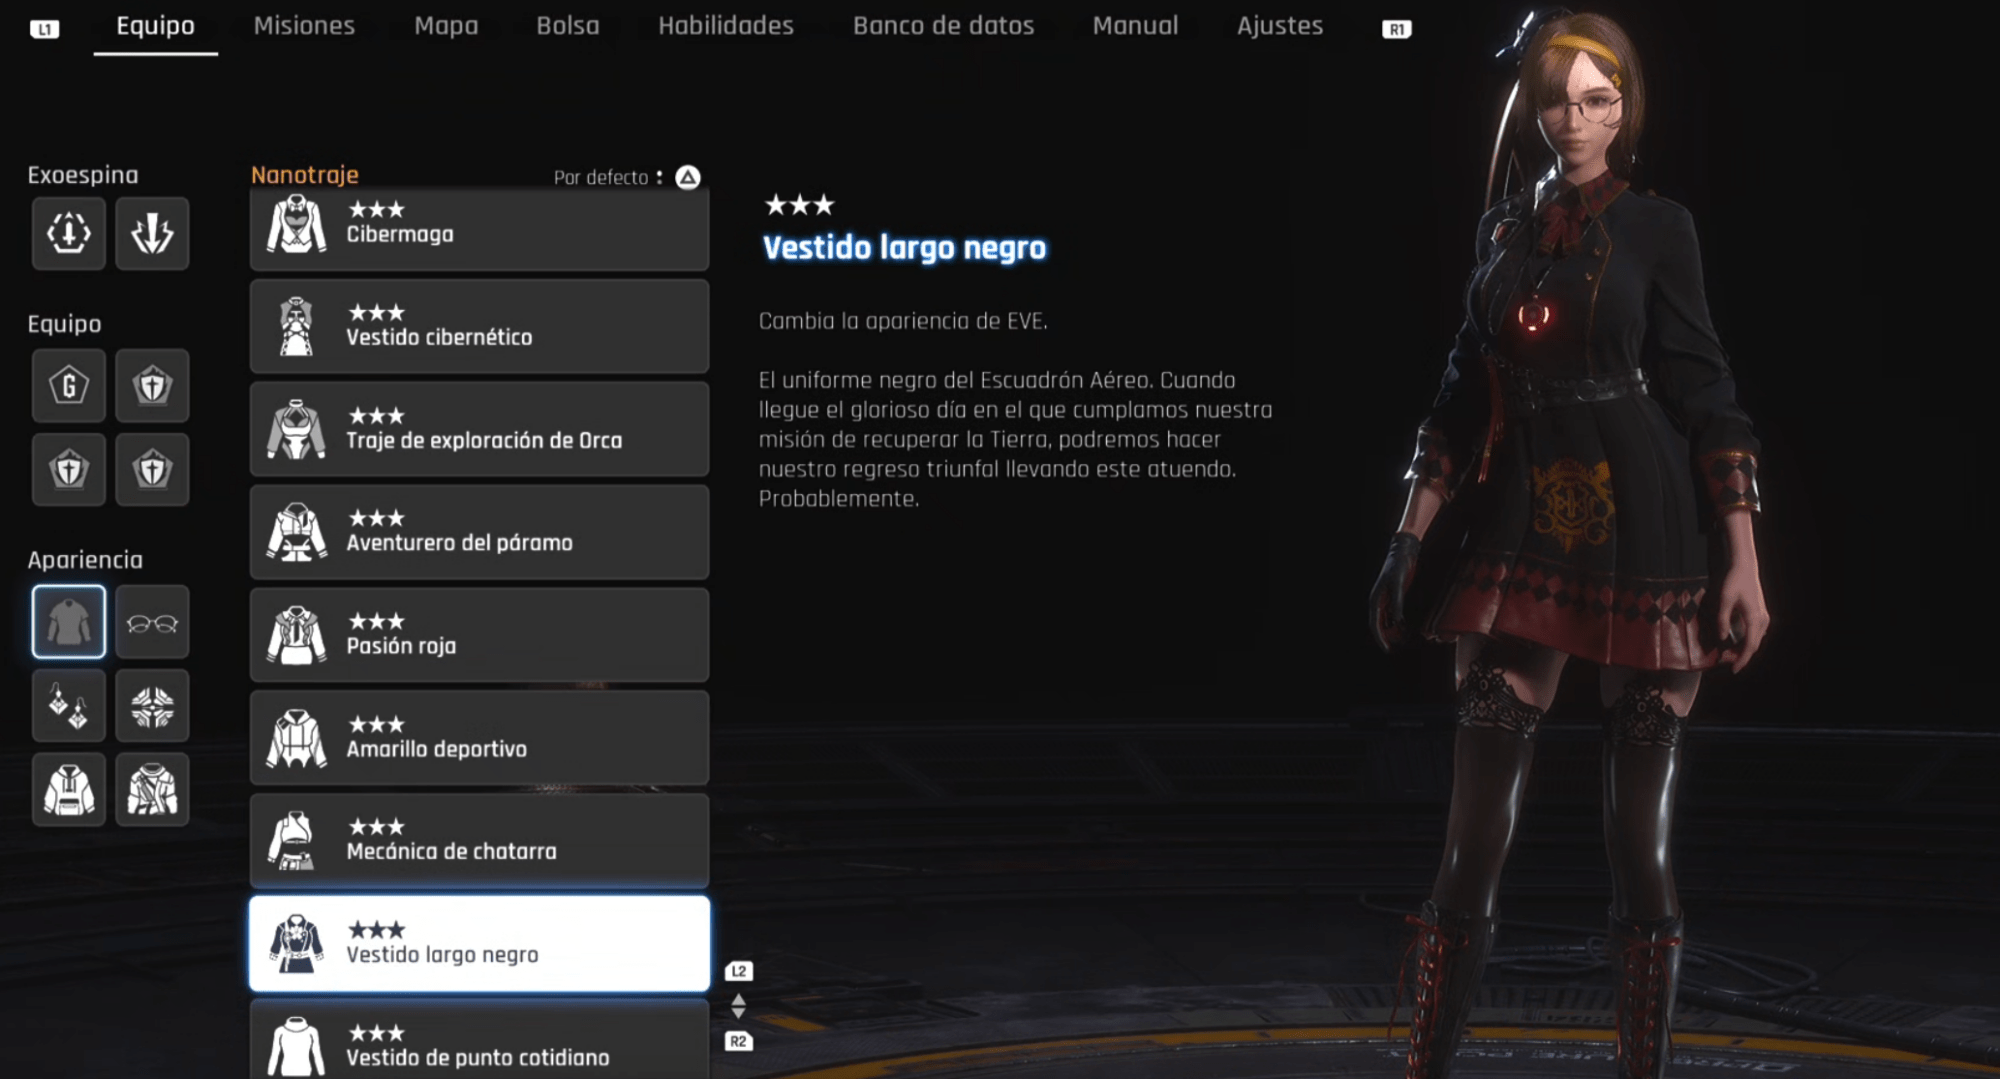
Task: Click the L2 scroll-up indicator
Action: coord(739,971)
